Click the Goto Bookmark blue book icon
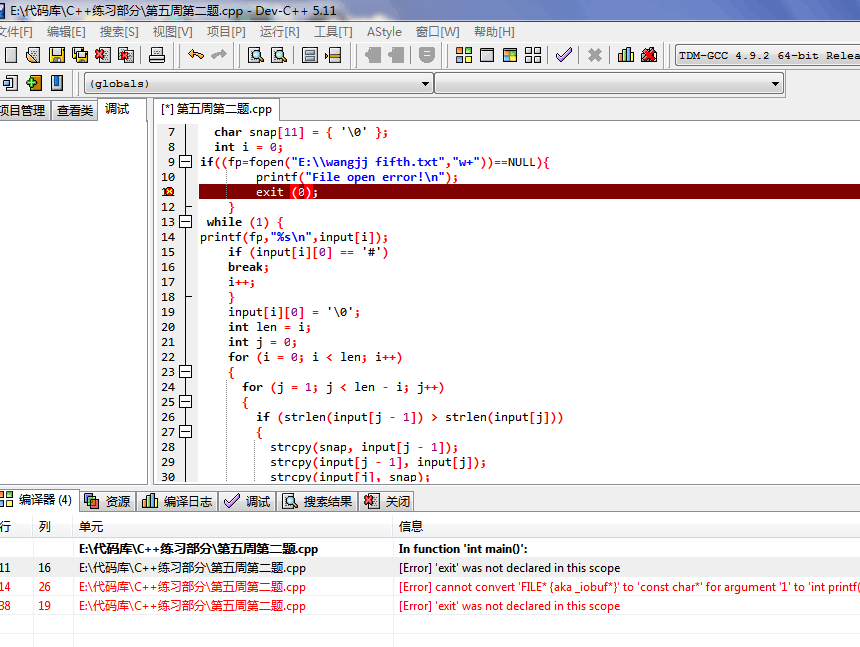 click(x=56, y=83)
